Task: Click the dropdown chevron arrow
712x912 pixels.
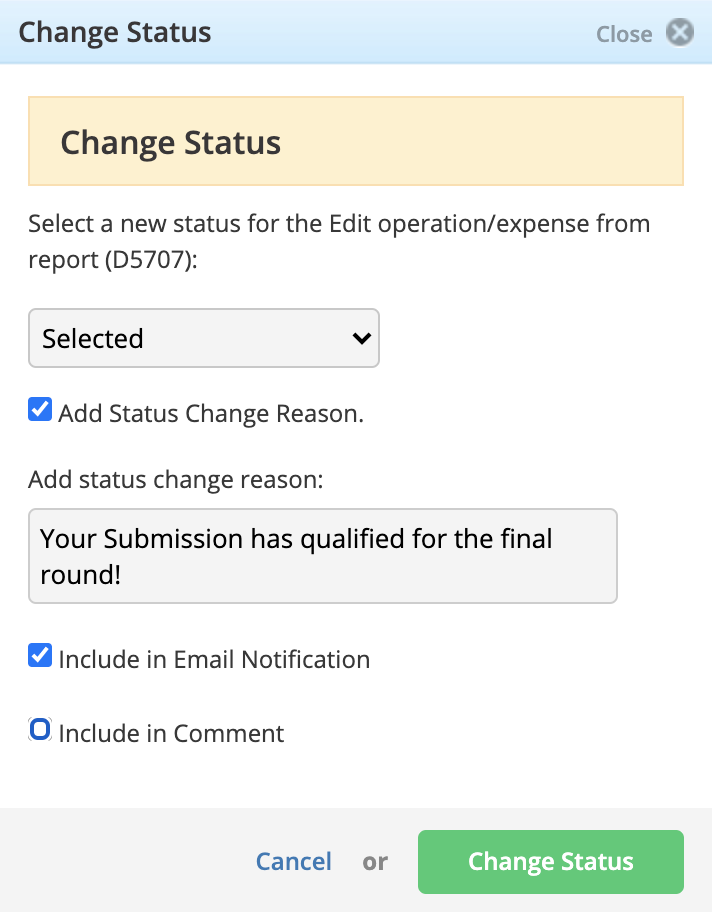Action: click(x=361, y=338)
